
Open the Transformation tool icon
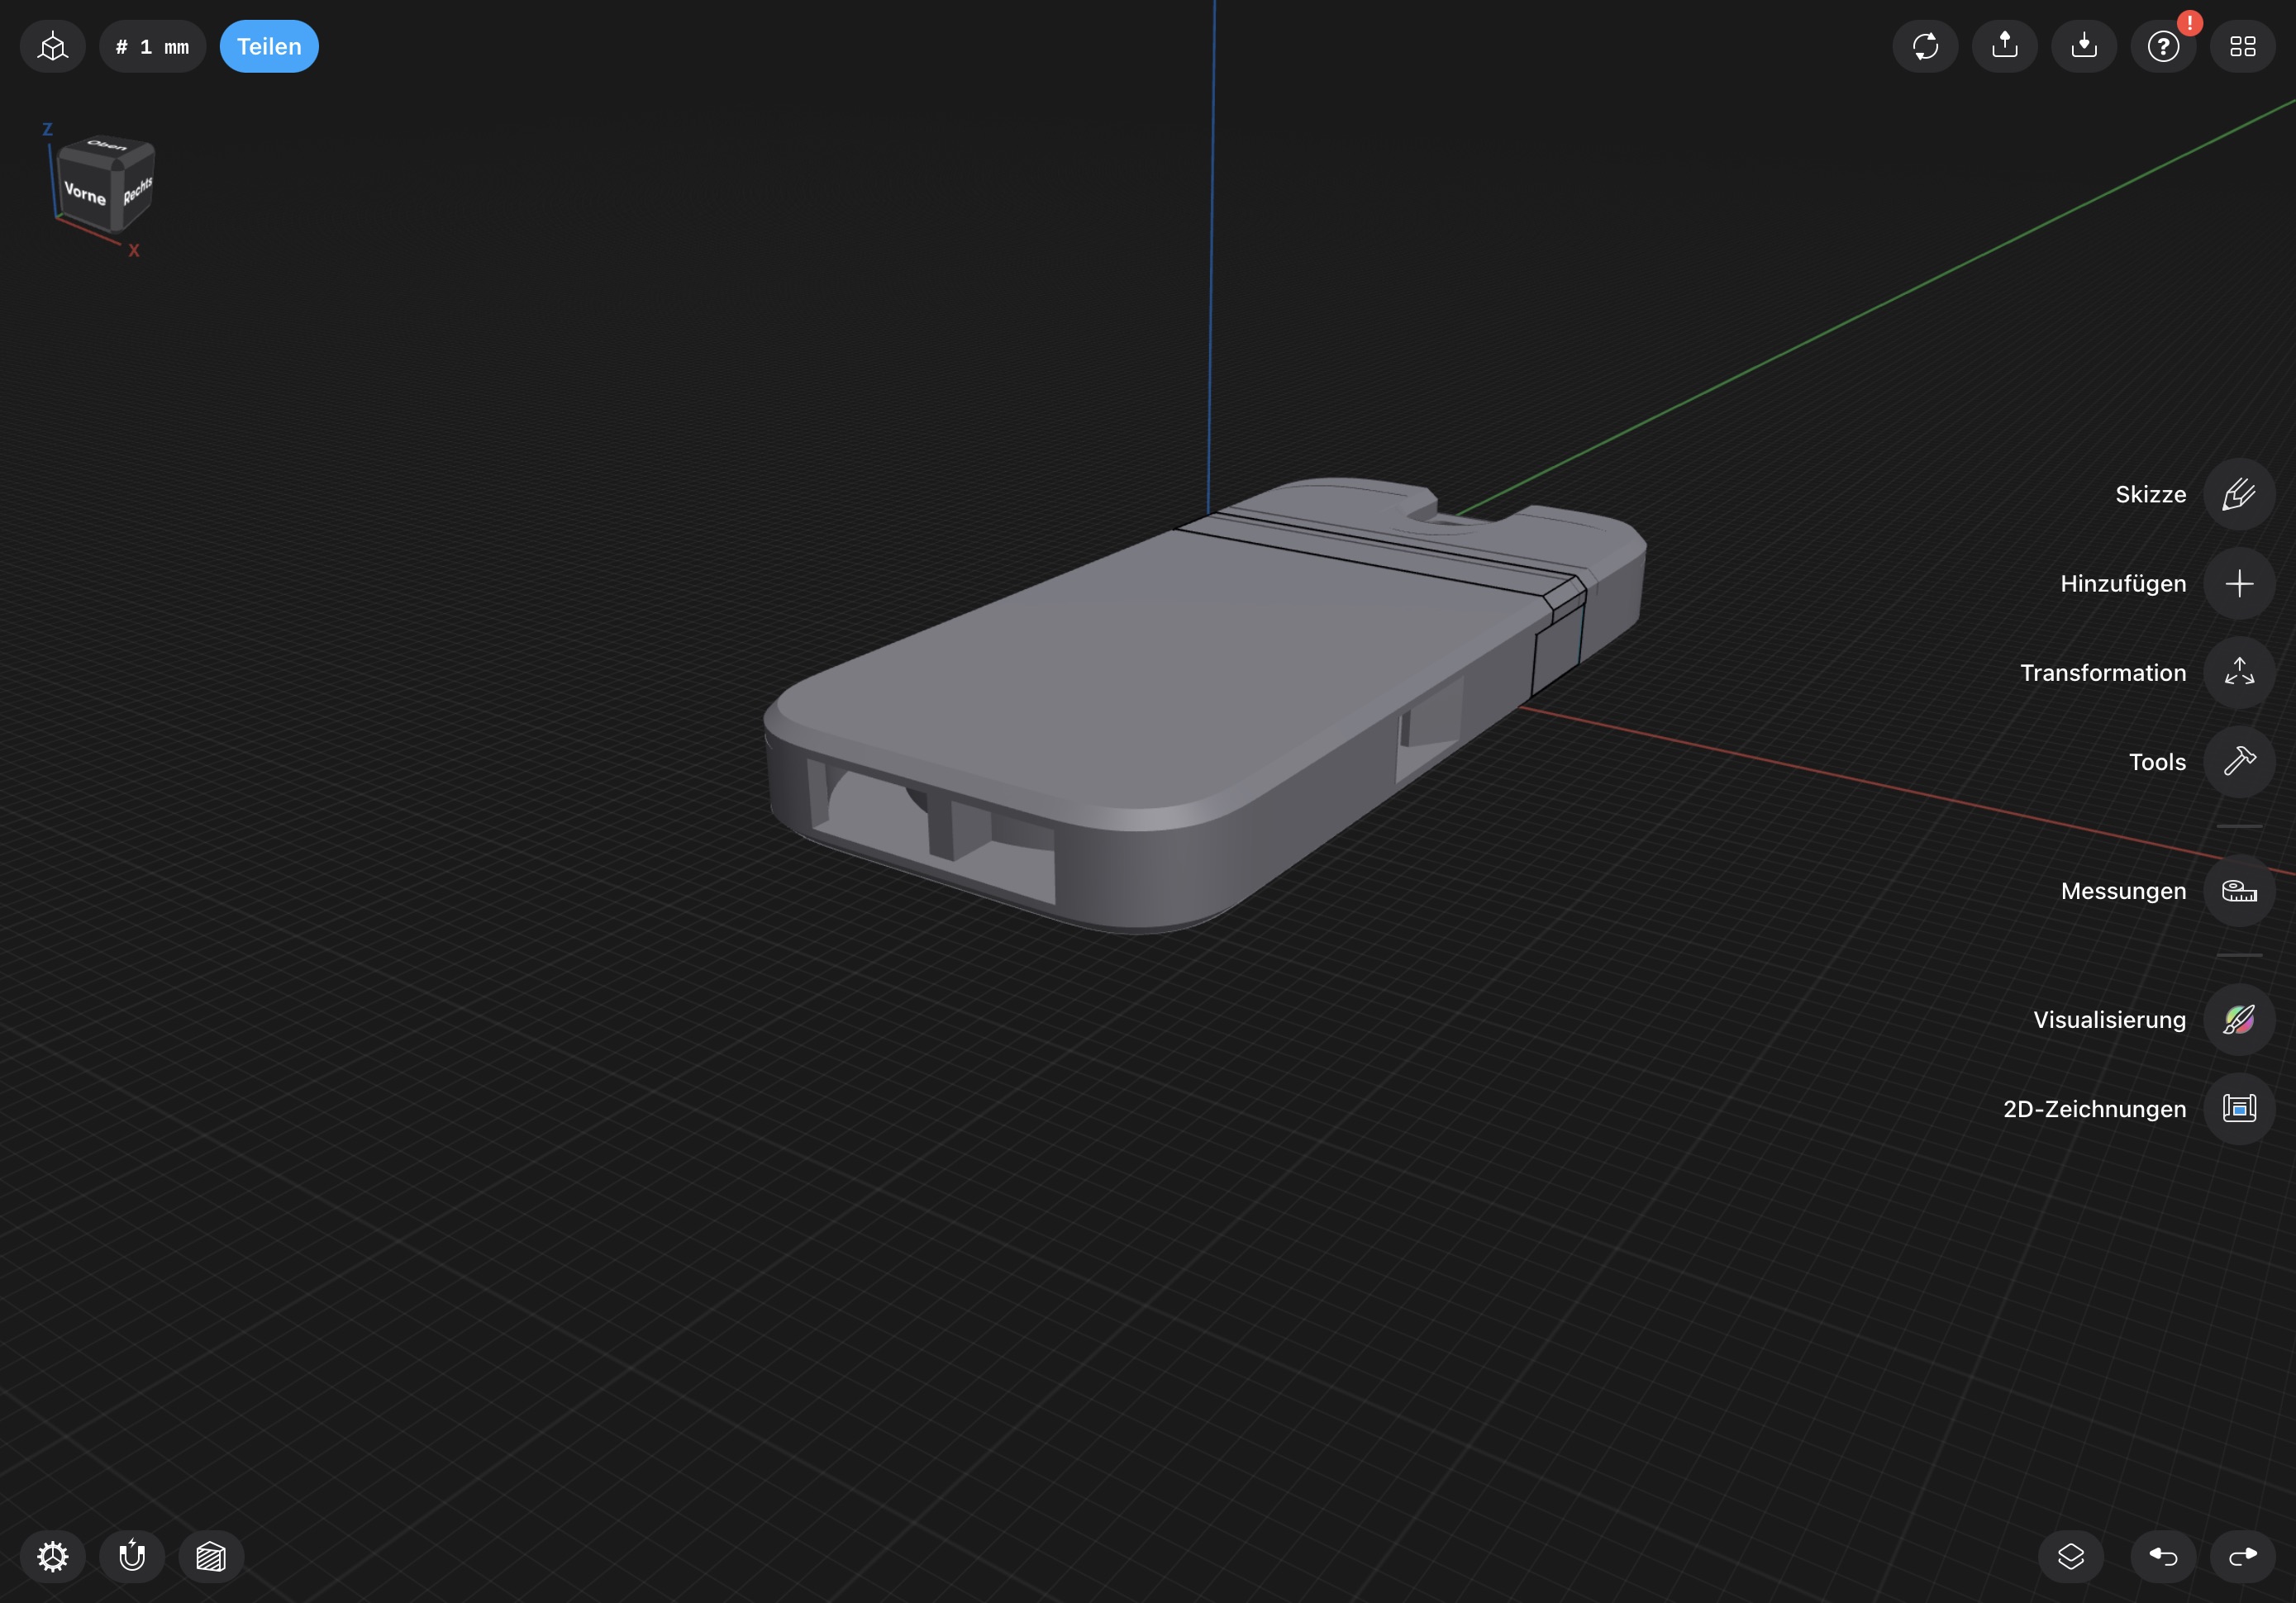pyautogui.click(x=2239, y=672)
